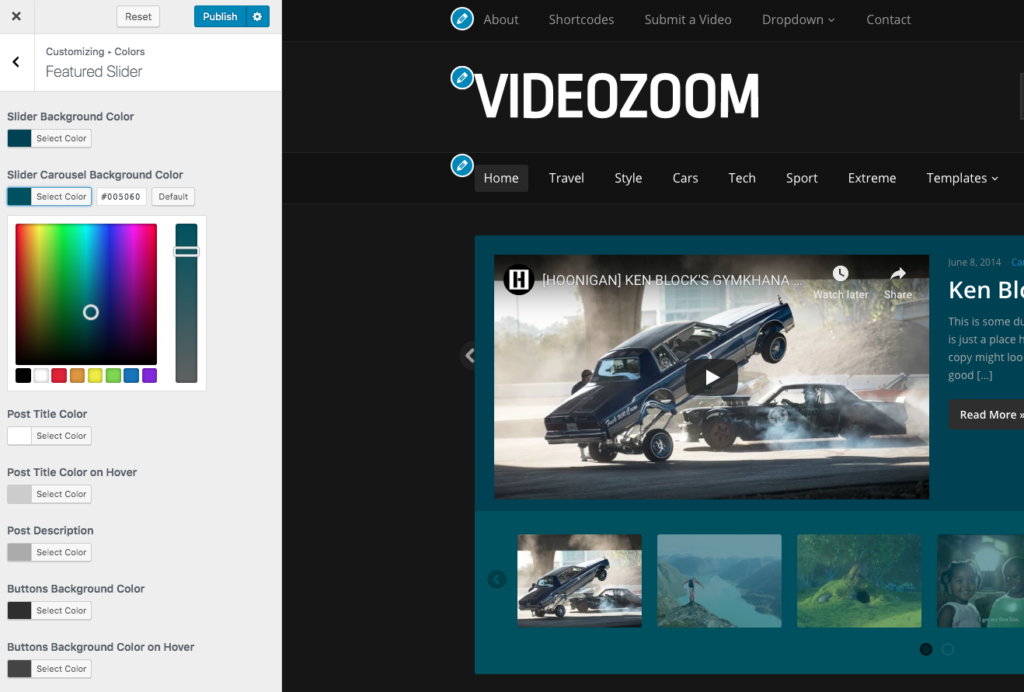
Task: Click the Hoonigan channel logo icon
Action: pos(519,279)
